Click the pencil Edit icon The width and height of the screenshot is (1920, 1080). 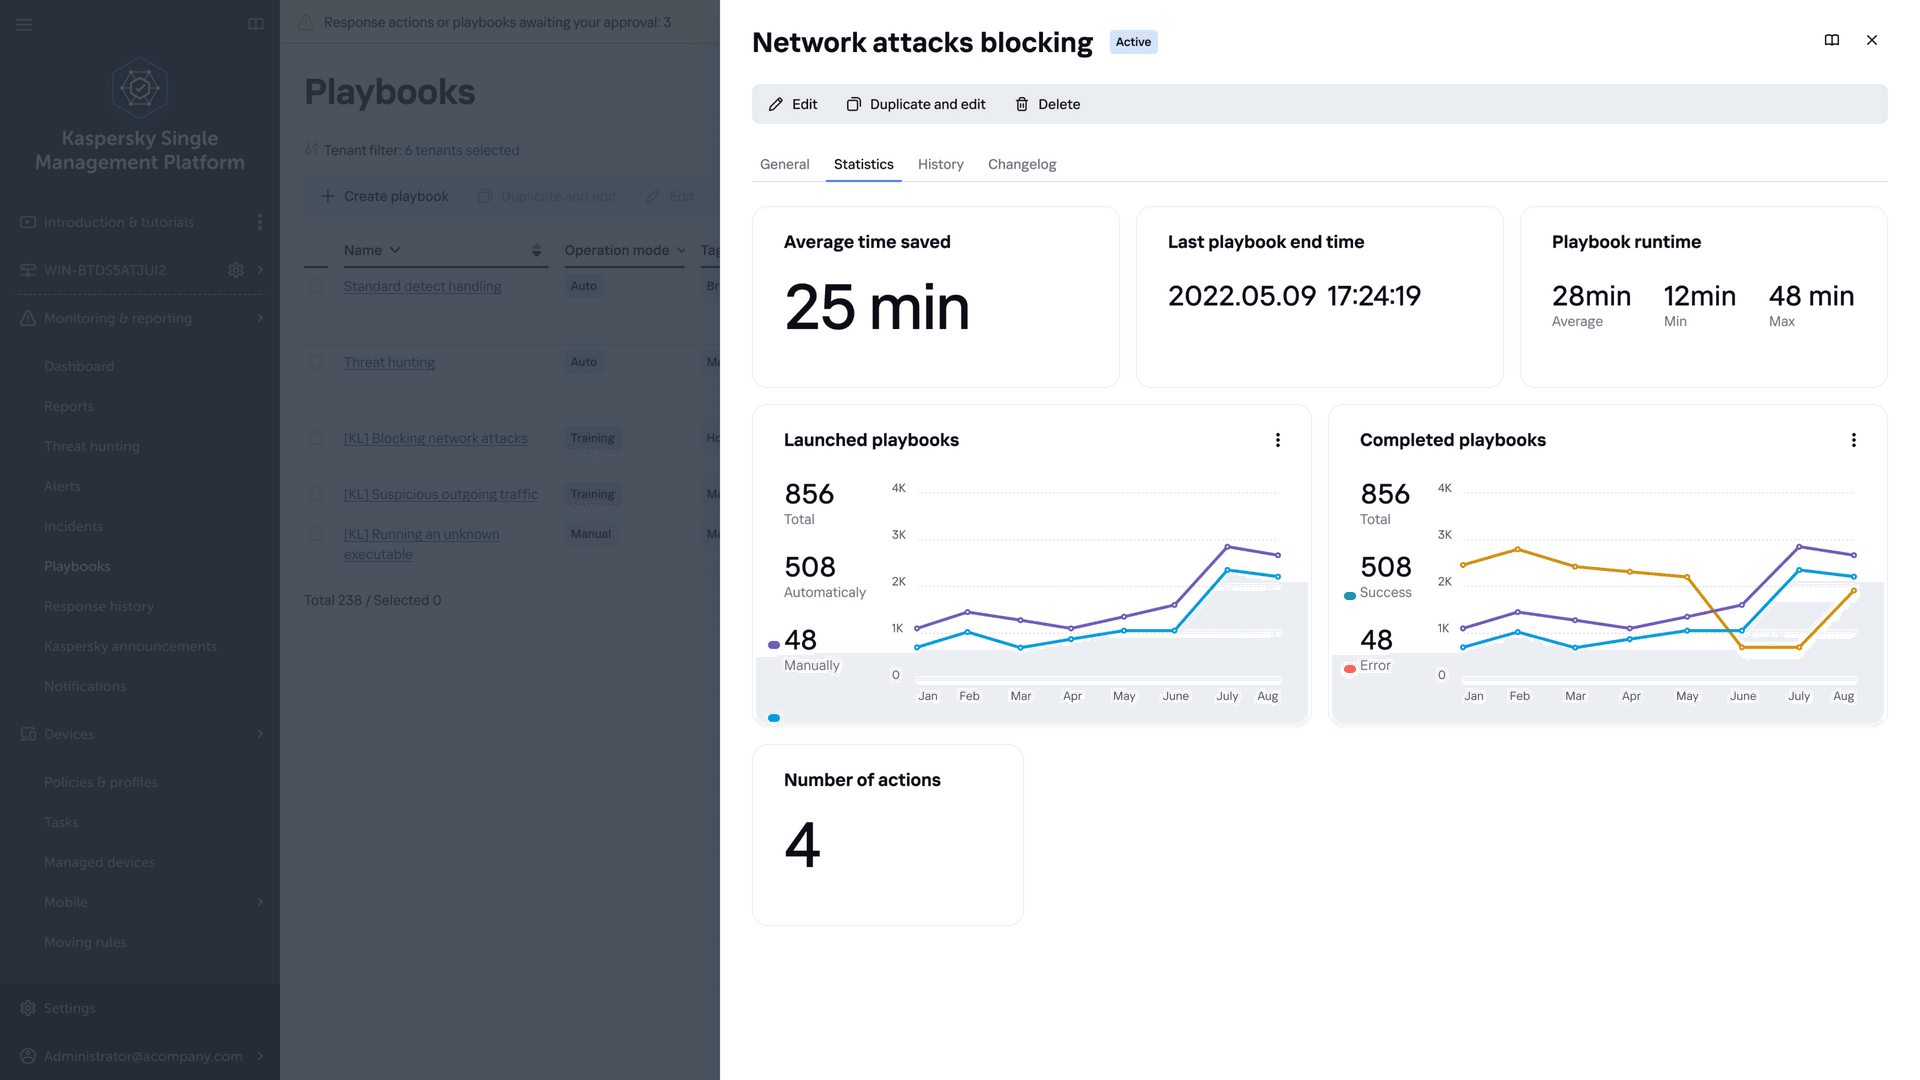(x=776, y=104)
